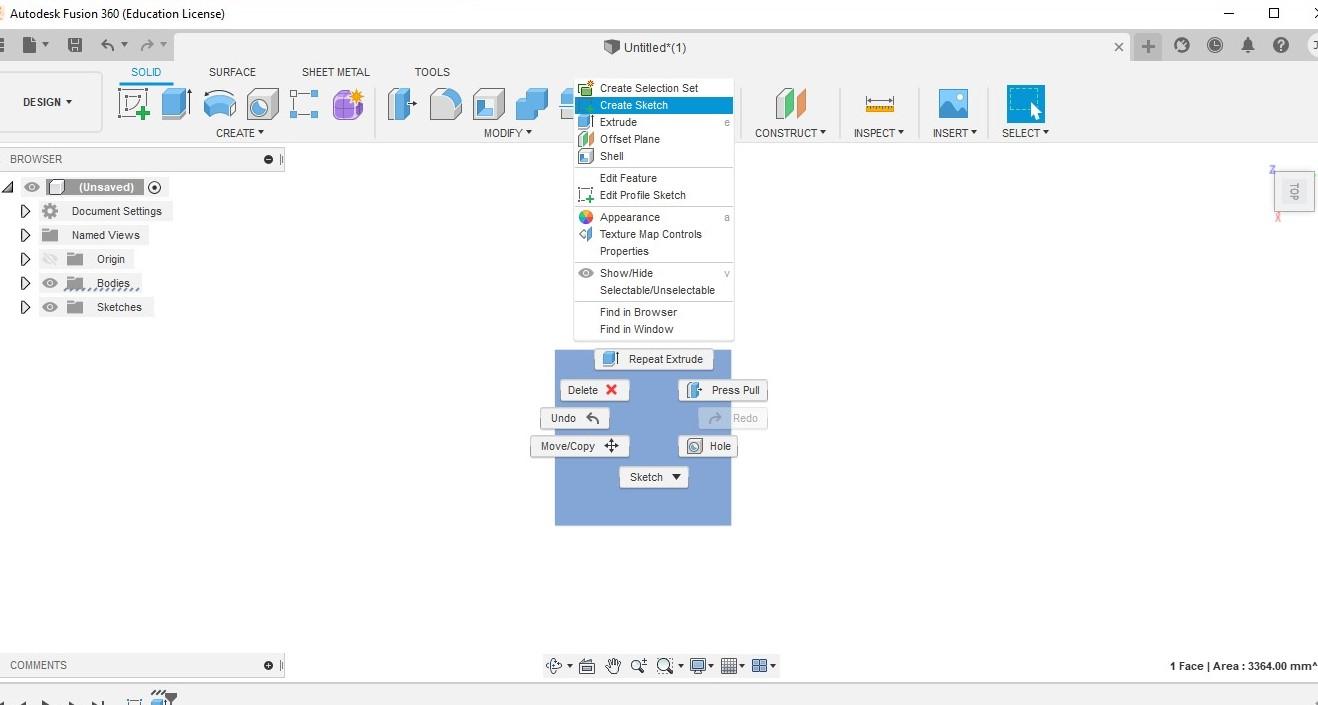This screenshot has height=705, width=1318.
Task: Select the Measure ruler icon under Inspect
Action: tap(879, 104)
